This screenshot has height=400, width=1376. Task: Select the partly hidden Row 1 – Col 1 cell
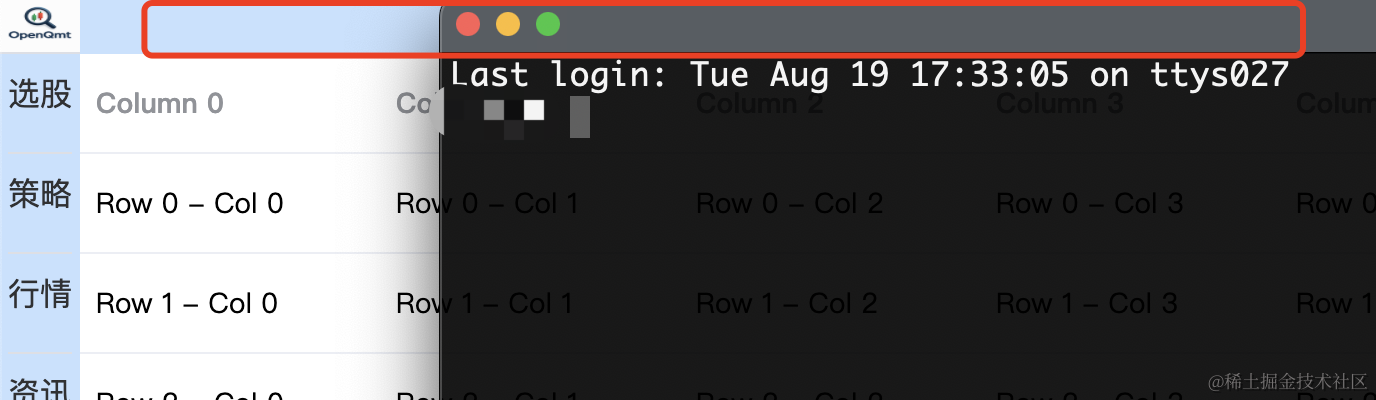click(x=484, y=303)
